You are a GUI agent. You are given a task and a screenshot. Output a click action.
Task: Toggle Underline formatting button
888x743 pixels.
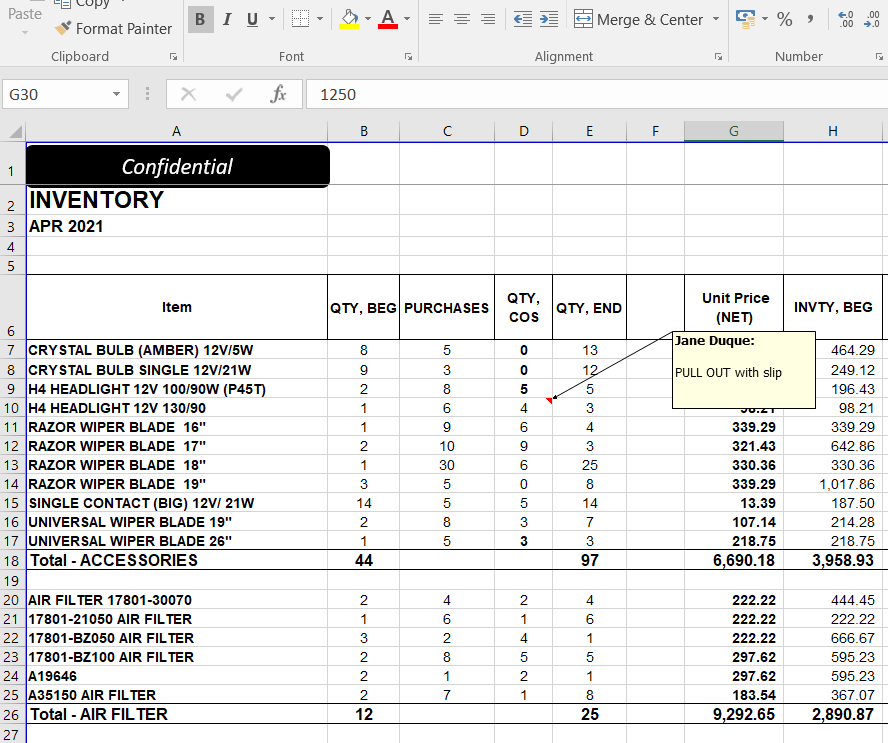pyautogui.click(x=252, y=20)
